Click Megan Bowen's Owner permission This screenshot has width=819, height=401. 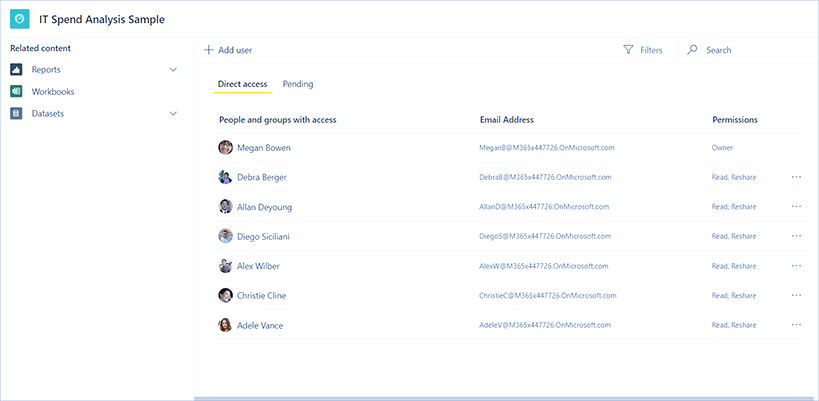(722, 148)
